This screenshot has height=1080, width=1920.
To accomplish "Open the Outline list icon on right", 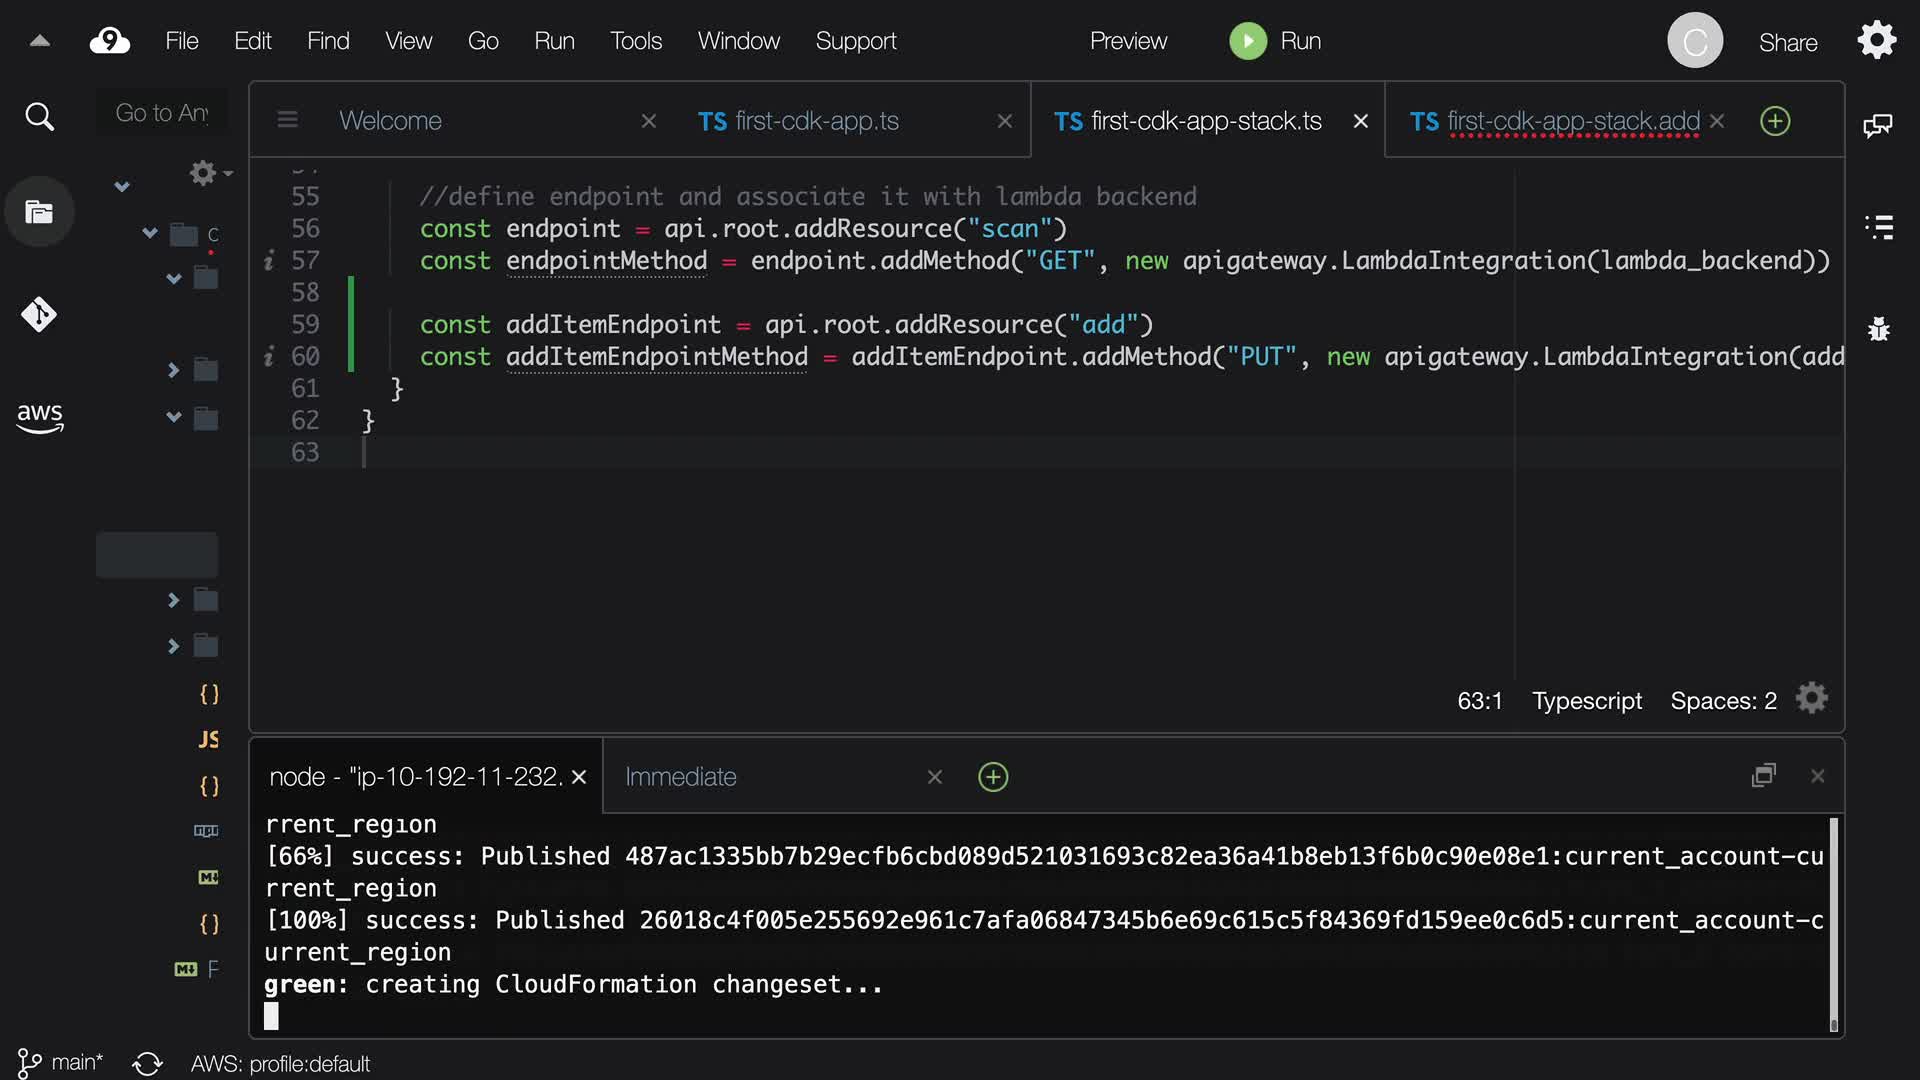I will (x=1879, y=227).
